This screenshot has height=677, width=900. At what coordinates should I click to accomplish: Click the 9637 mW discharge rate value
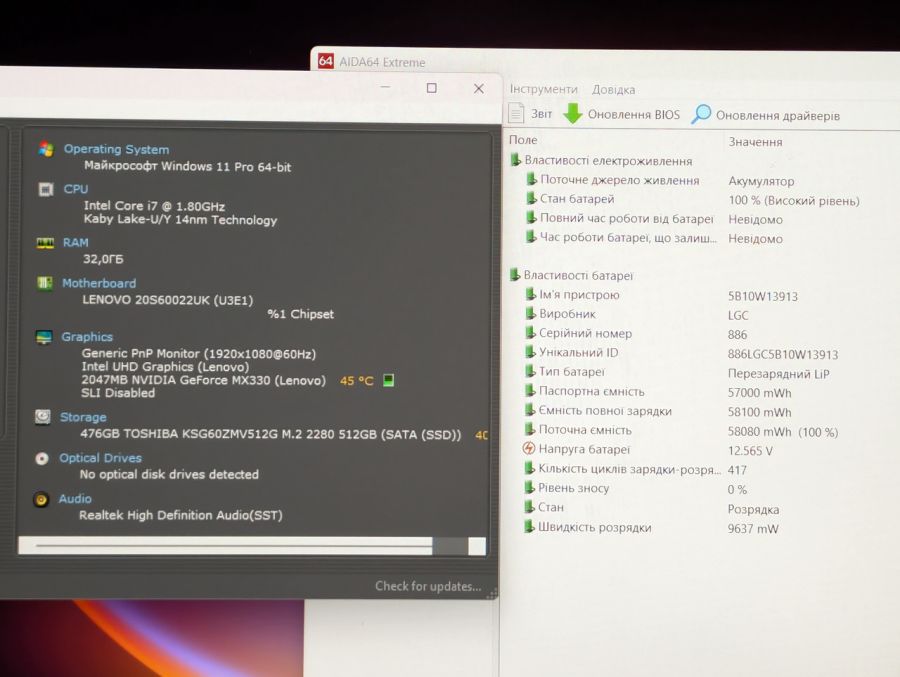point(753,529)
